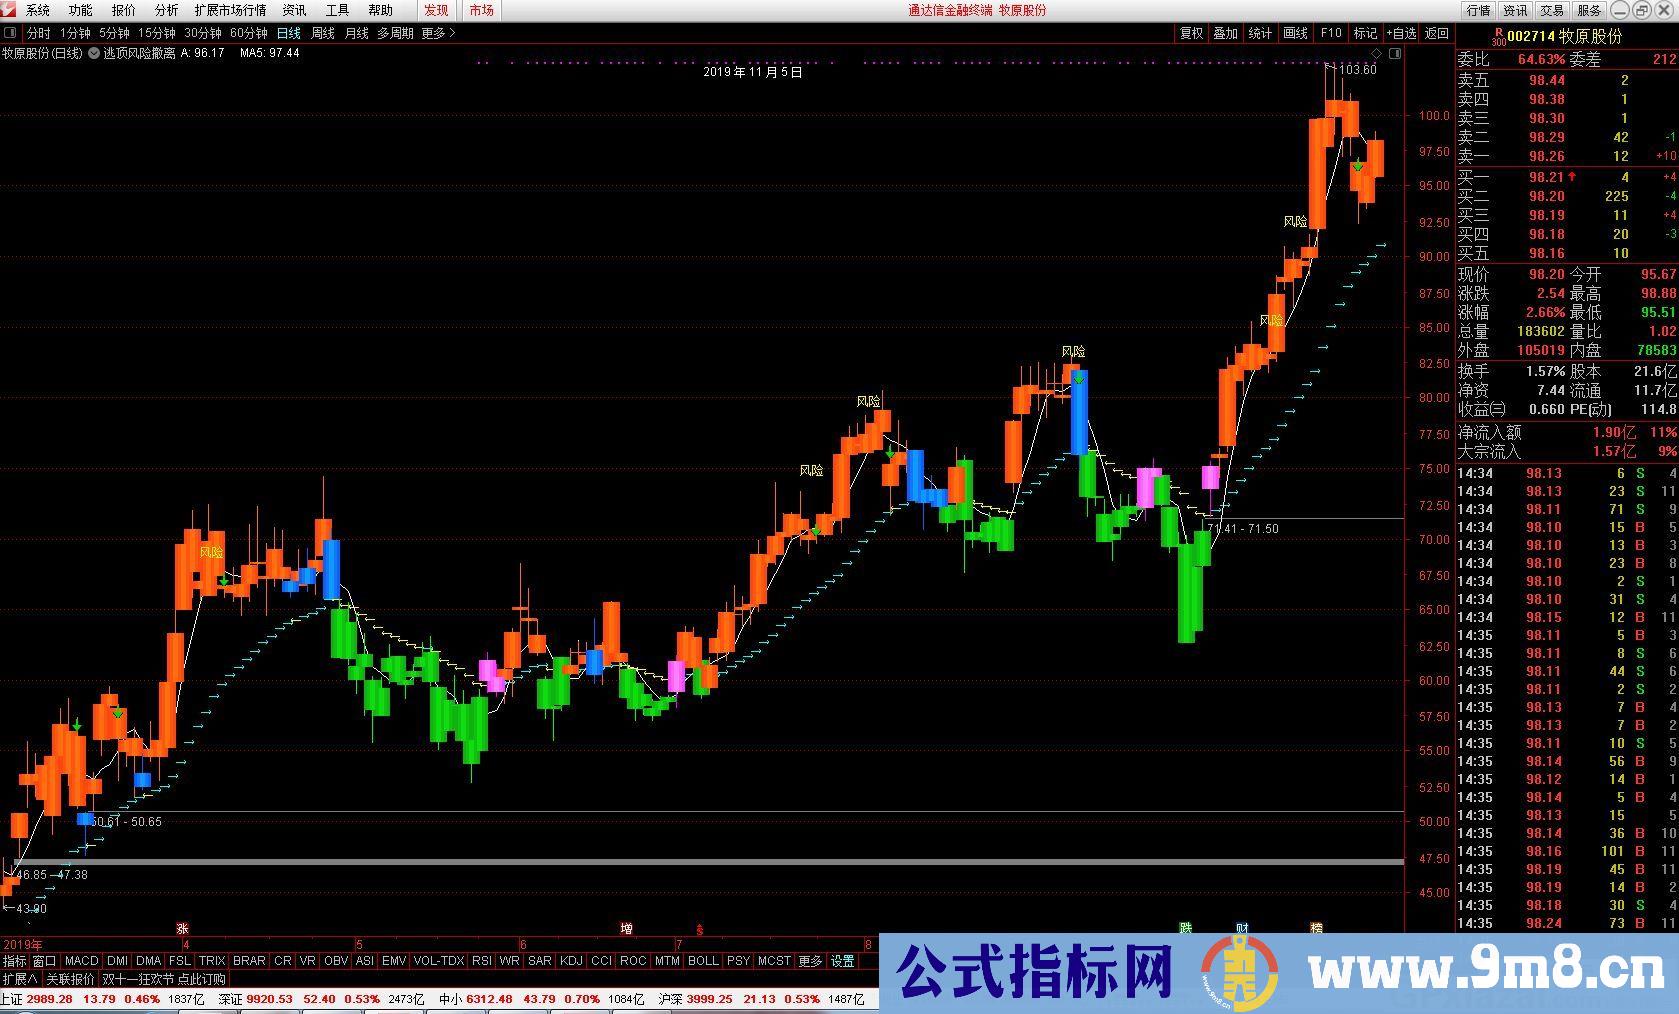Screen dimensions: 1679x1014
Task: Toggle the left side panel icon
Action: tap(10, 33)
